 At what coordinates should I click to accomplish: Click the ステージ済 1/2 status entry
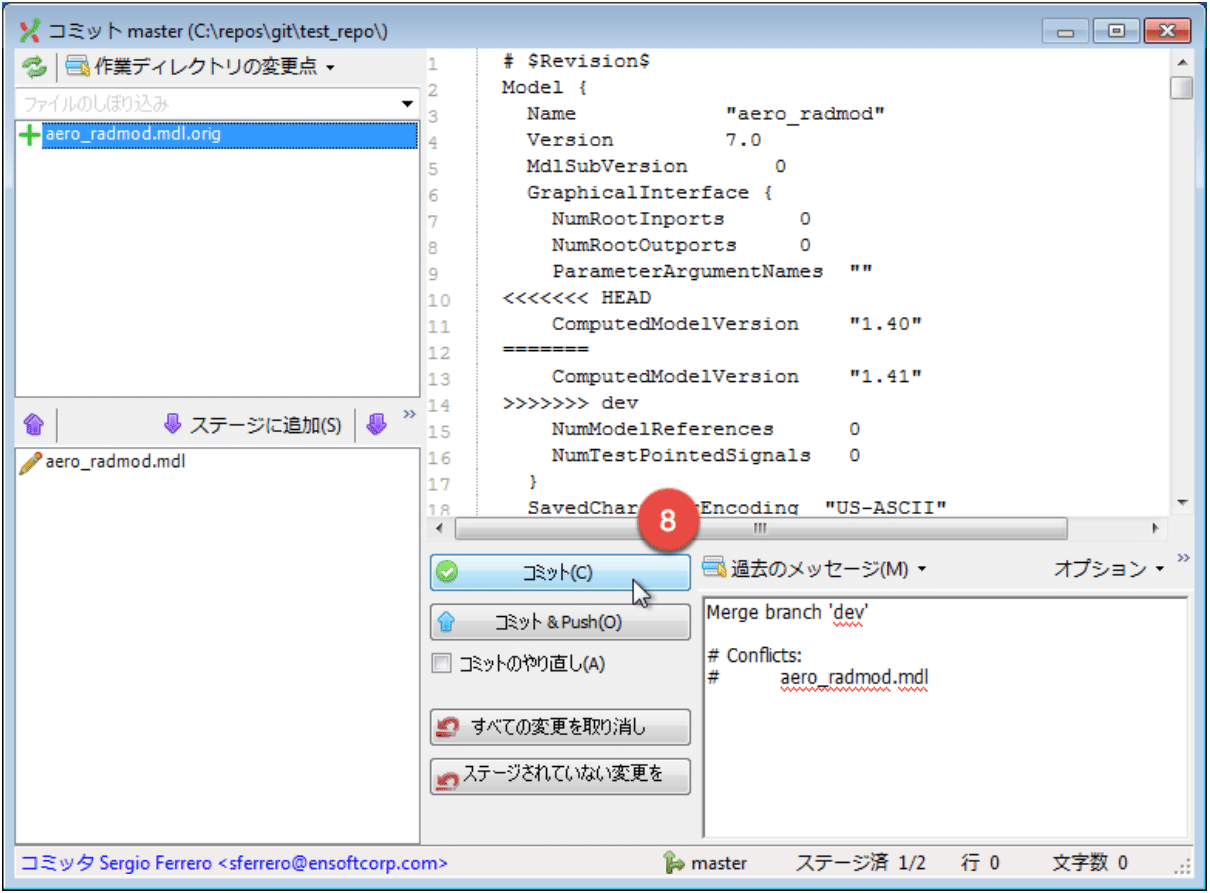pyautogui.click(x=860, y=862)
